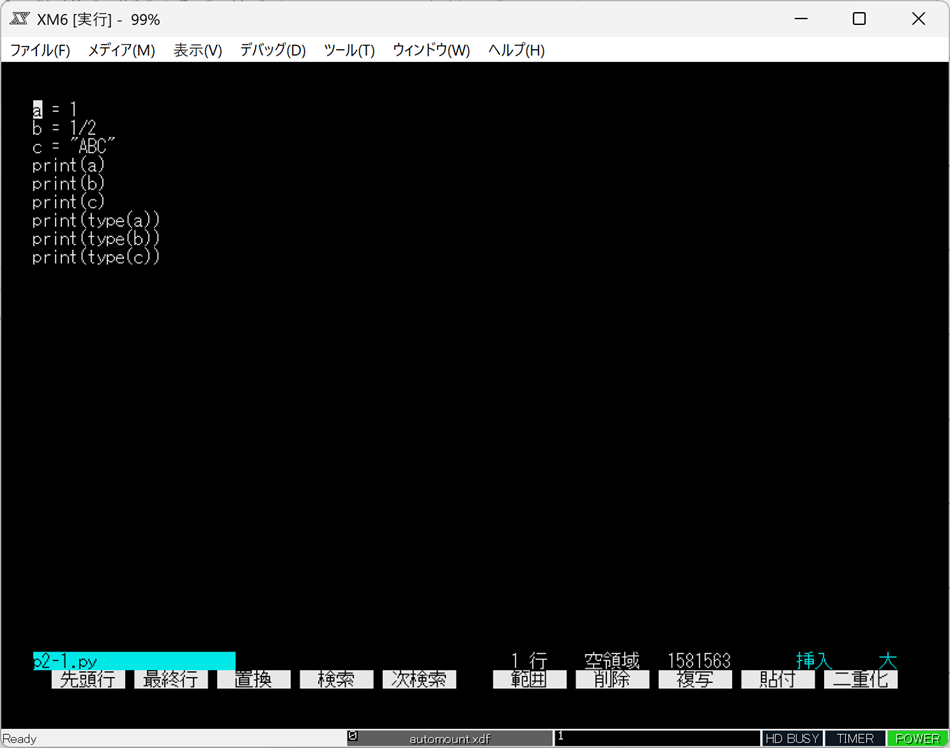
Task: Click the floppy icon beside automount.xdf
Action: (353, 736)
